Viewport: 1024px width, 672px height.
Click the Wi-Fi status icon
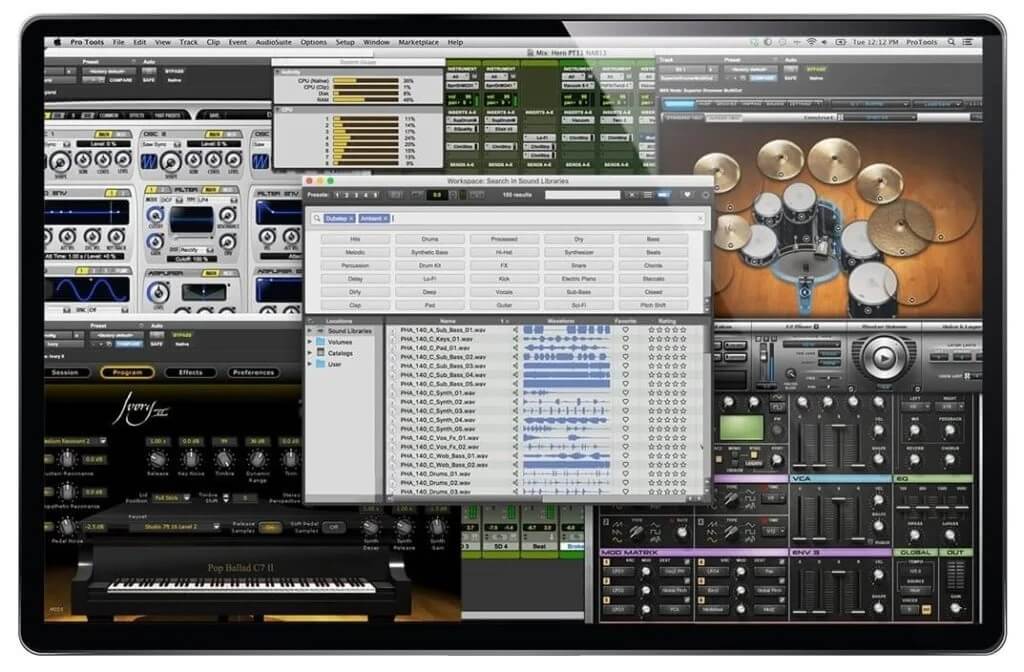coord(811,42)
